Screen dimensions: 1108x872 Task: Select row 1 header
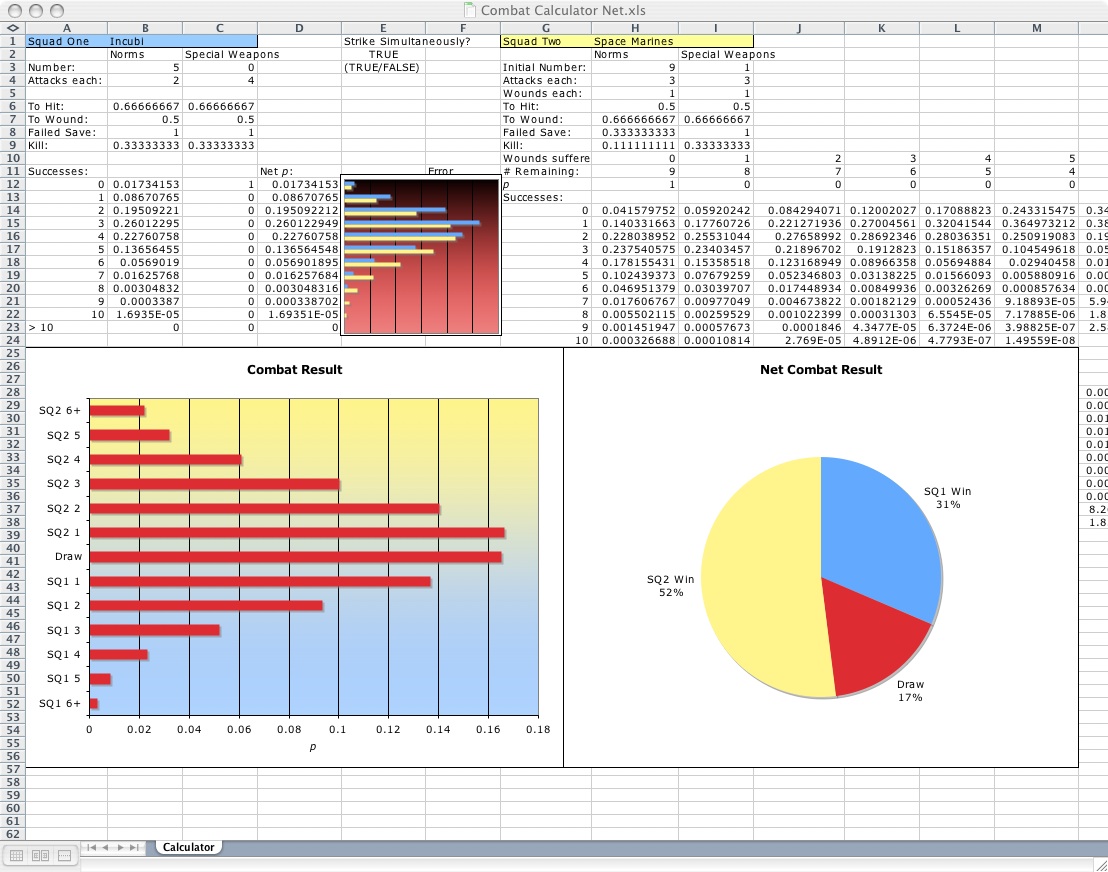click(x=12, y=41)
